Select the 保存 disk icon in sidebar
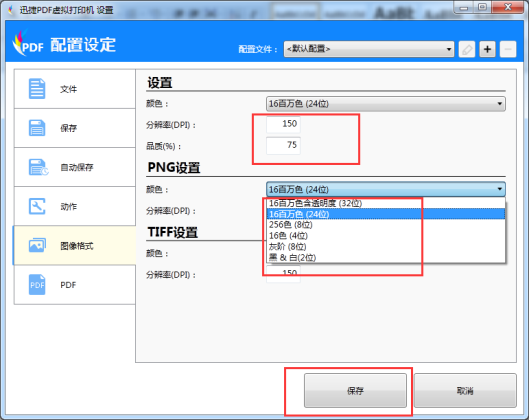Viewport: 530px width, 420px height. (x=37, y=128)
